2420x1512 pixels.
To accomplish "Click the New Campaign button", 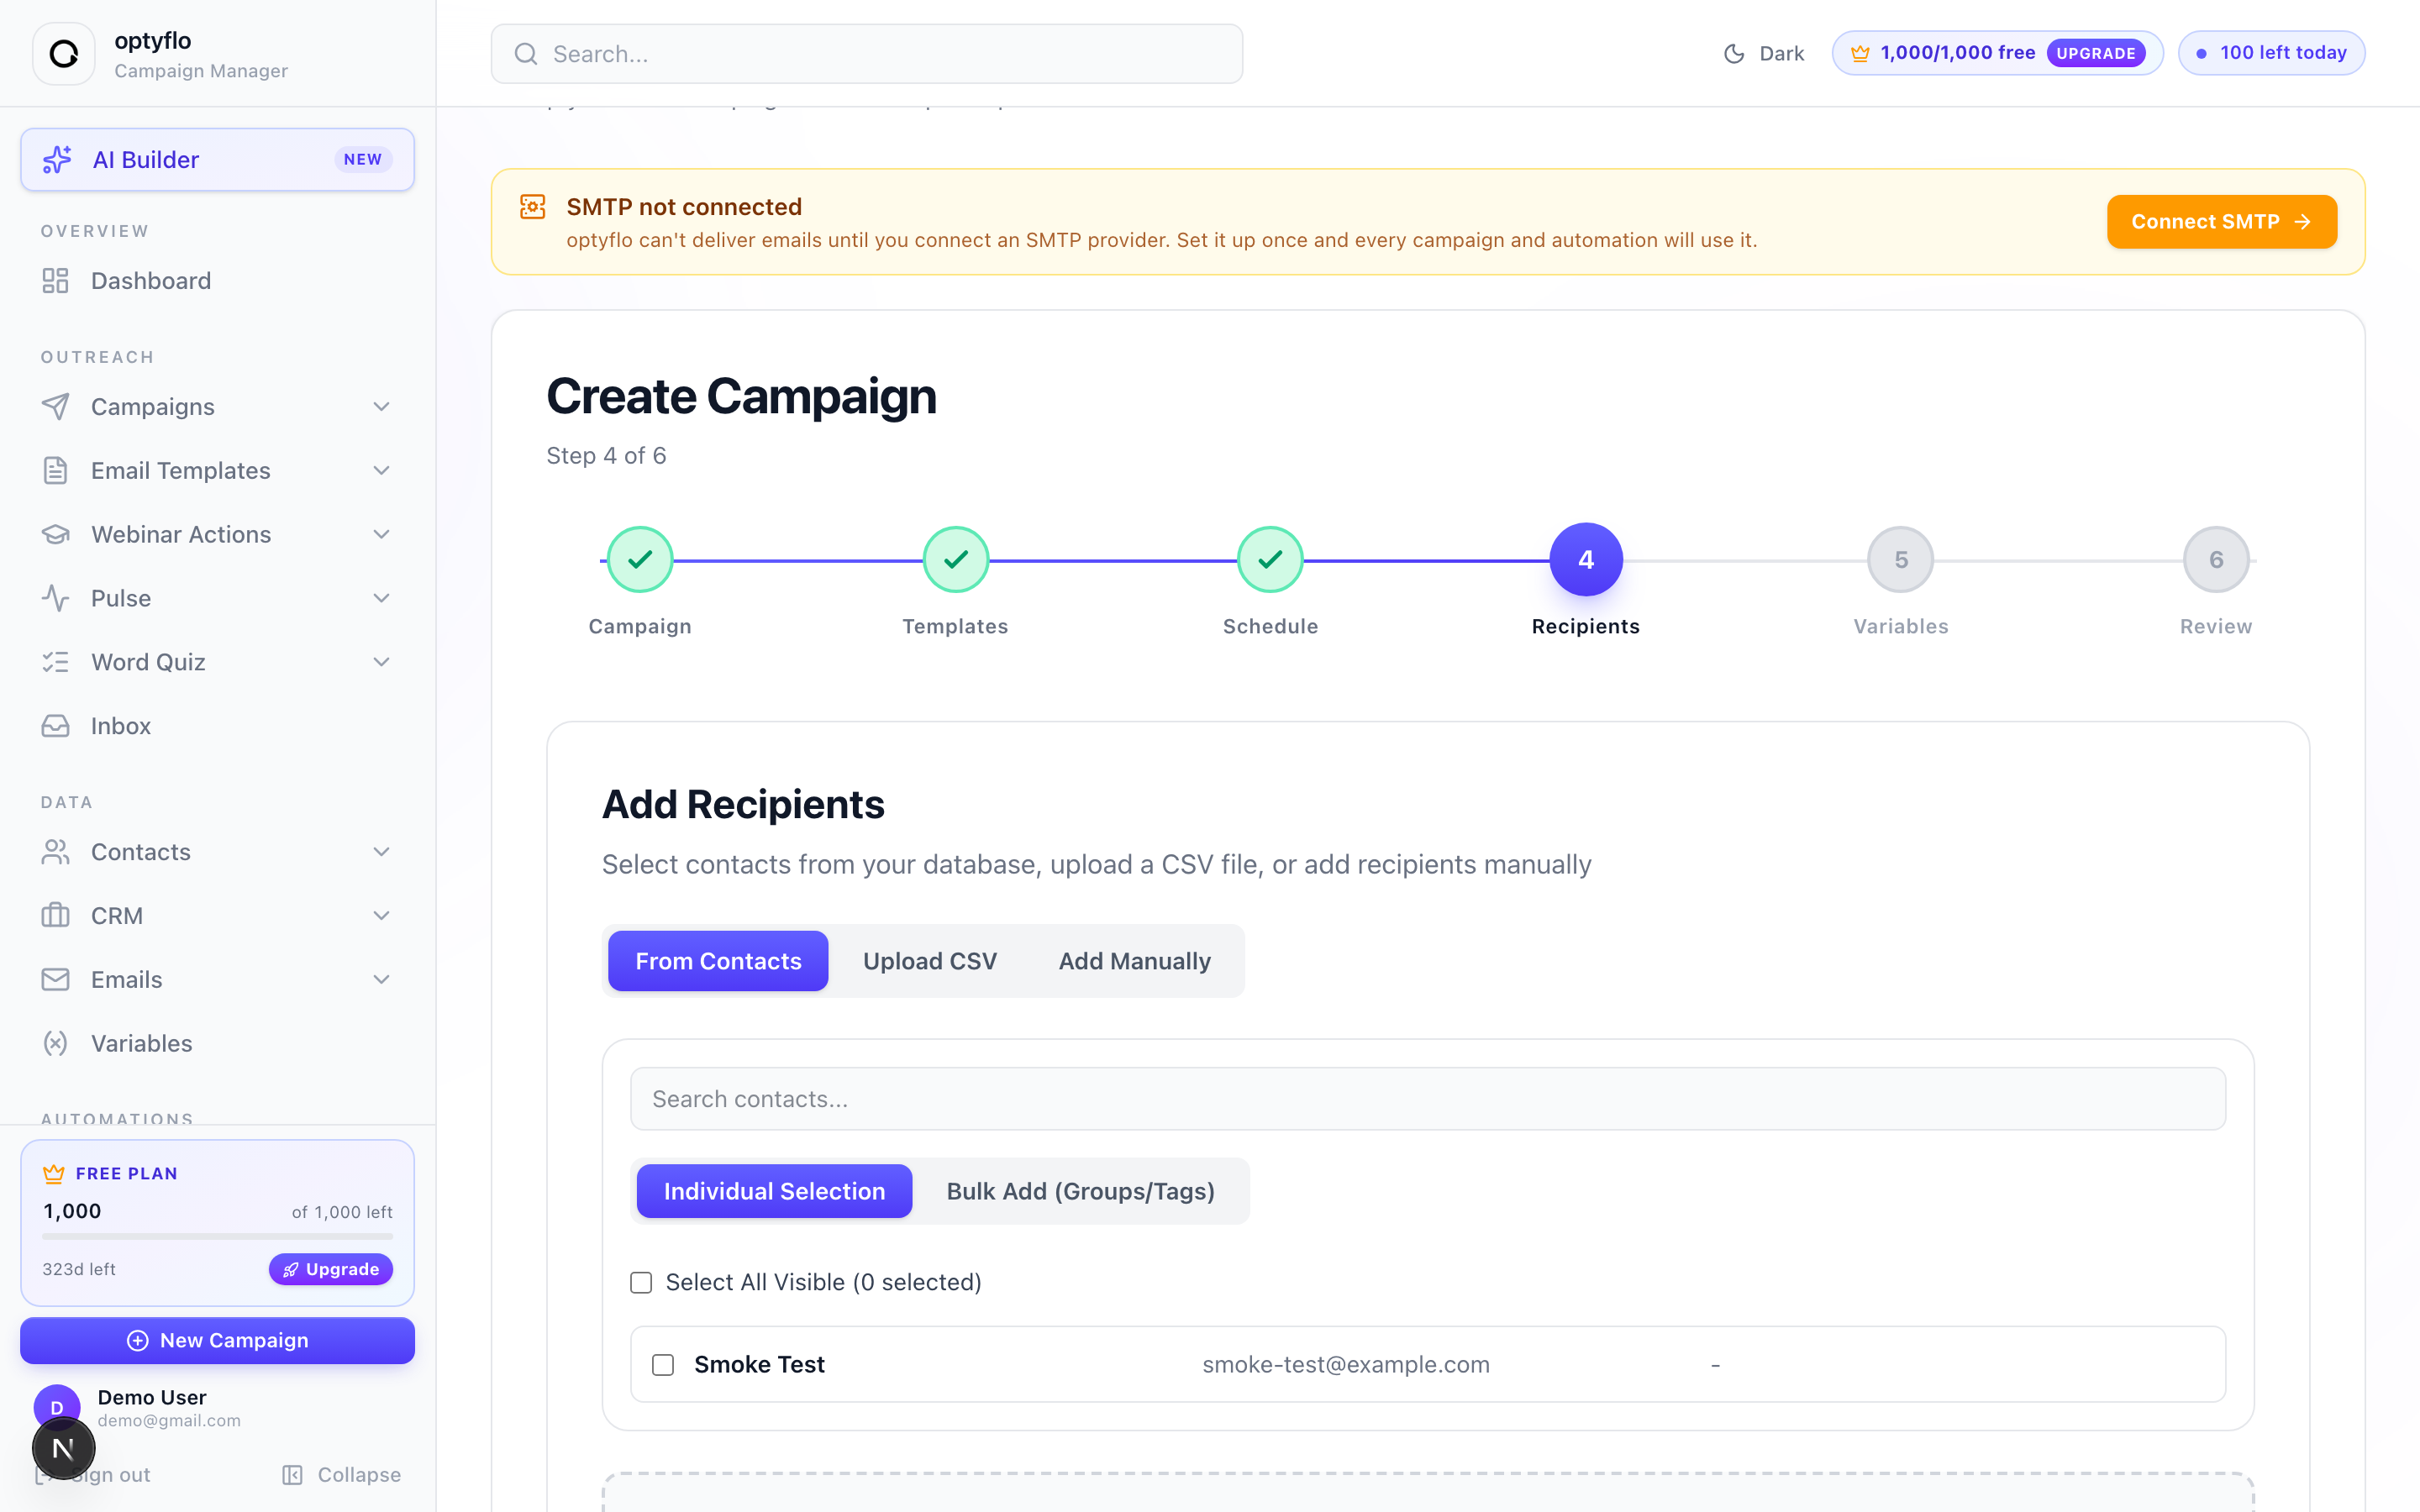I will pos(217,1341).
